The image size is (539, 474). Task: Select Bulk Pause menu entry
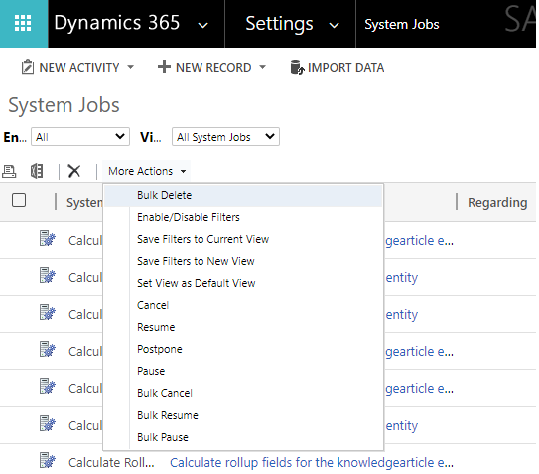(243, 437)
